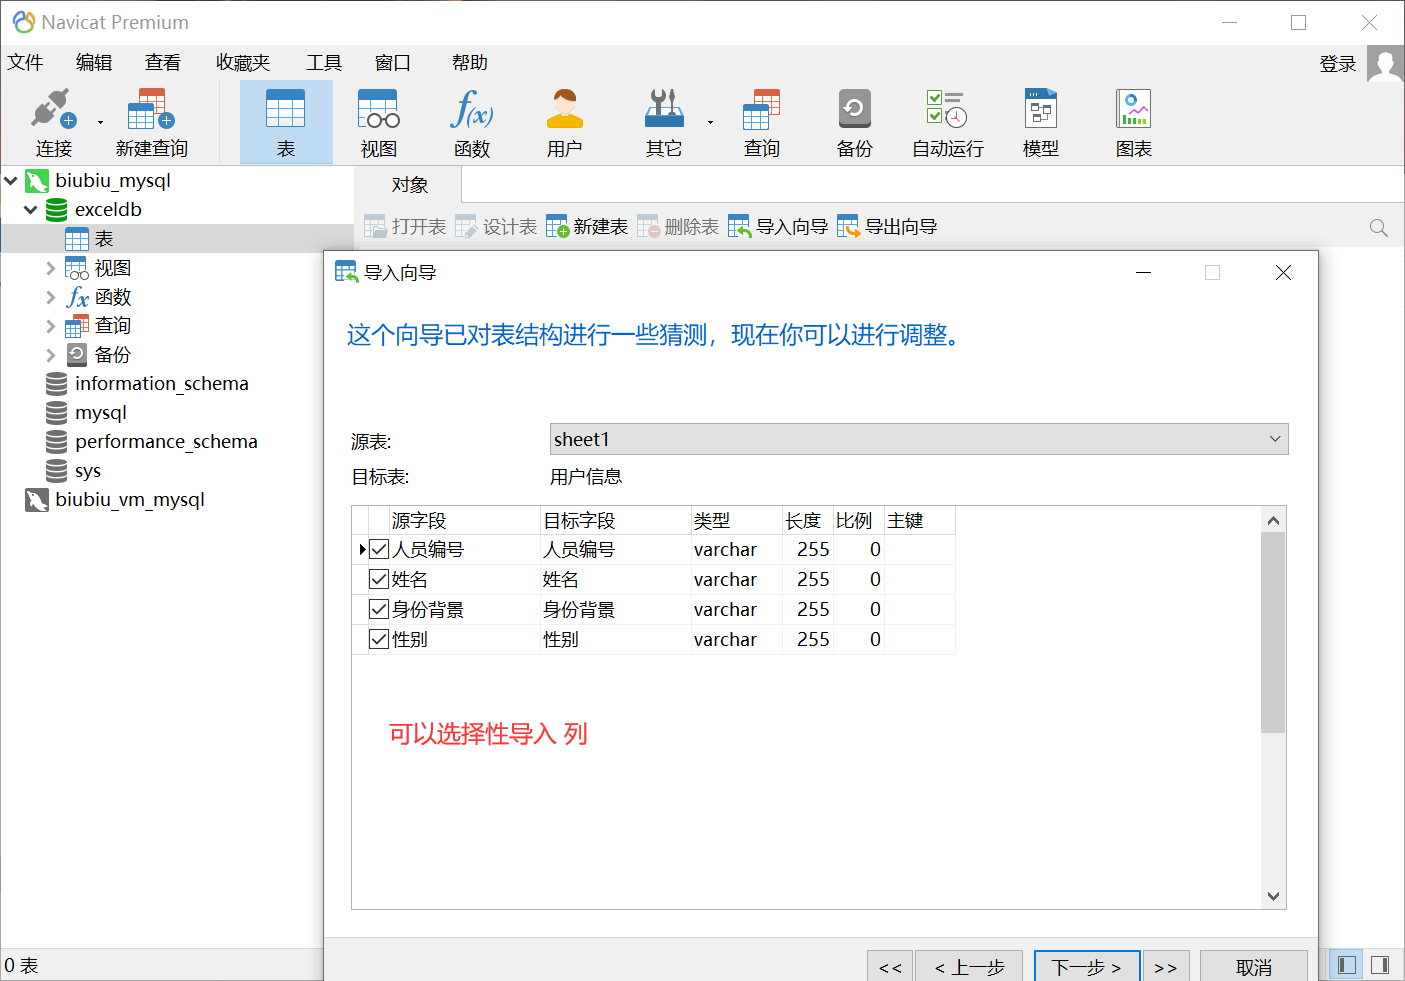Collapse the biubiu_mysql connection node
This screenshot has width=1405, height=981.
tap(11, 181)
